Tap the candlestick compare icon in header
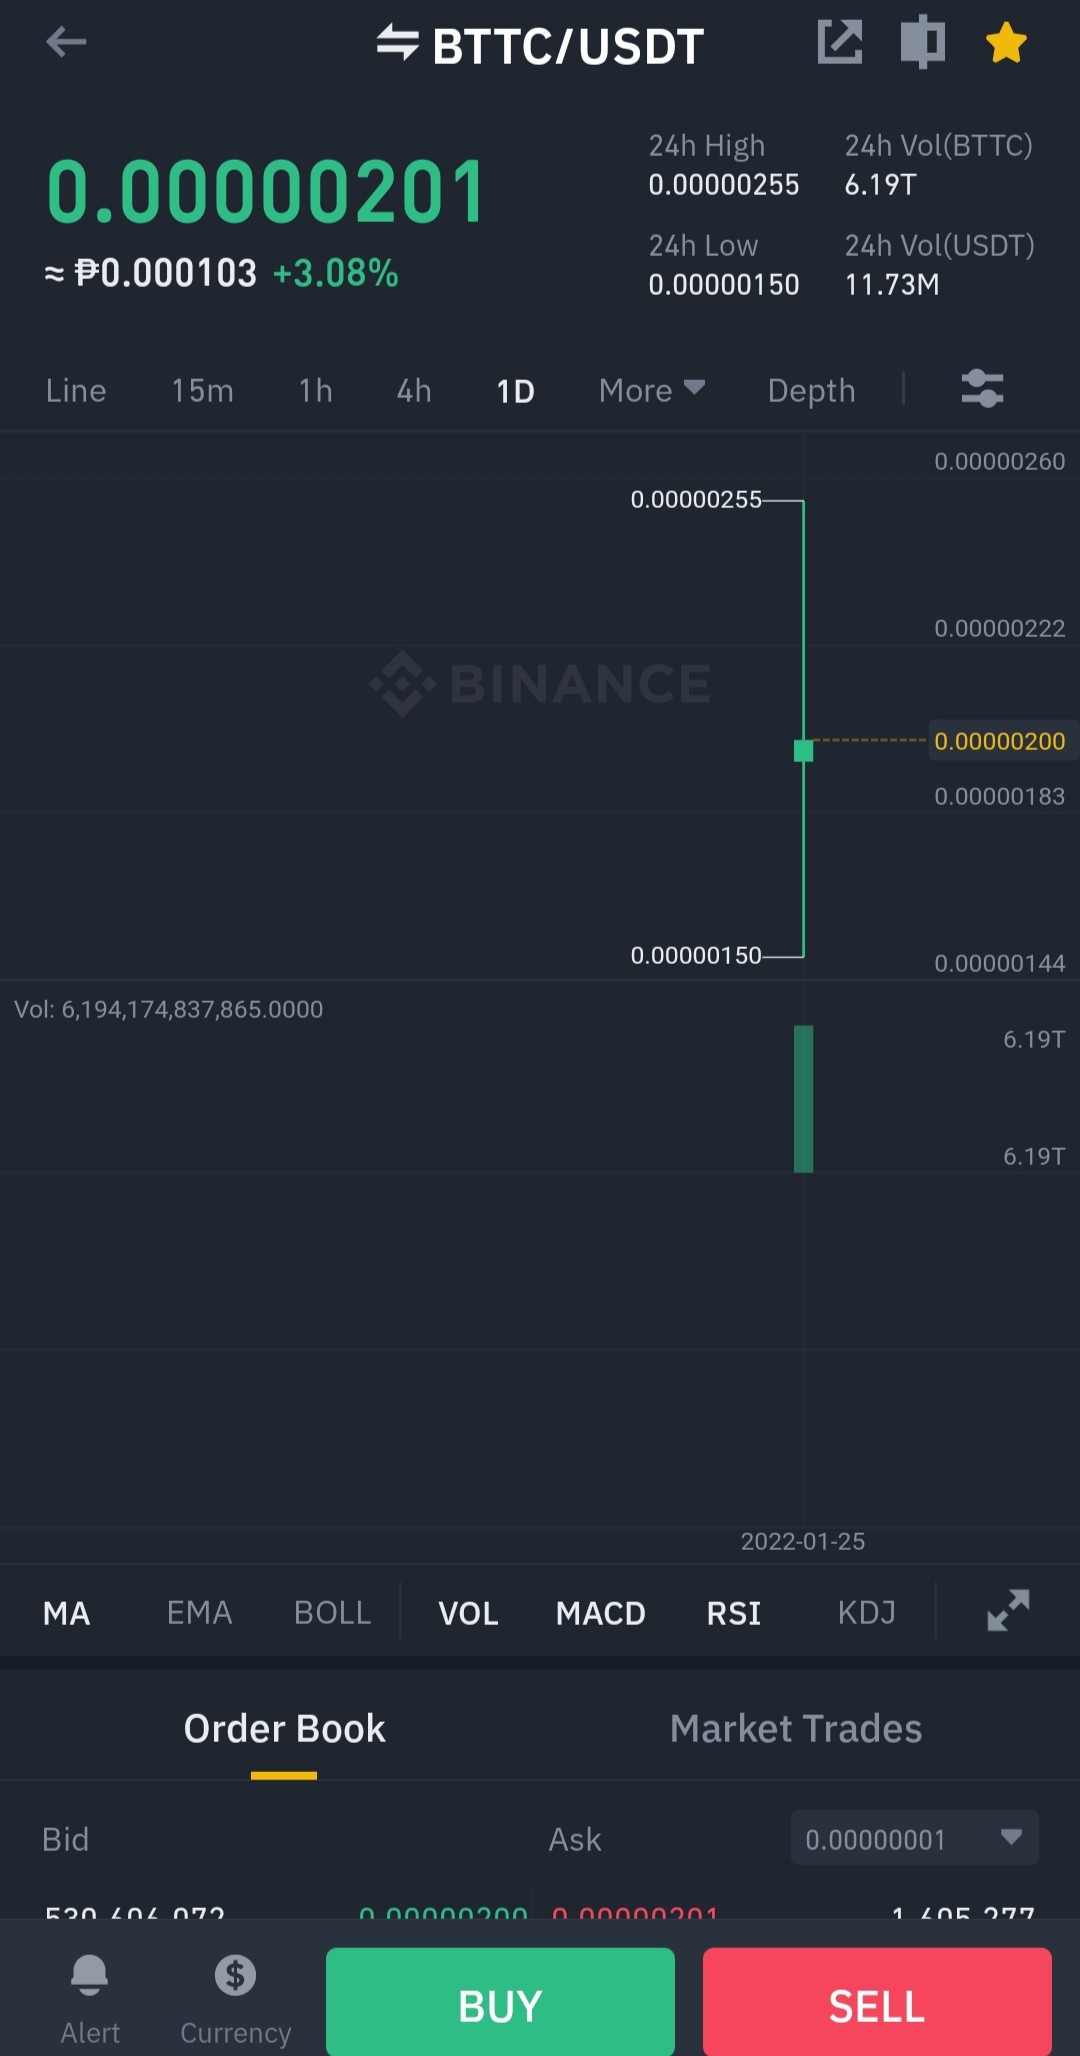 click(x=922, y=42)
